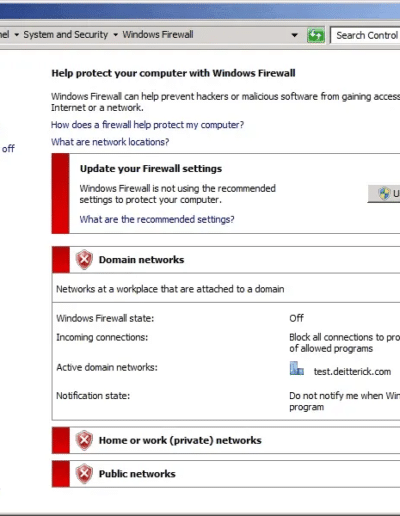Screen dimensions: 400x516
Task: Click the shield icon on recommended settings button
Action: click(x=384, y=193)
